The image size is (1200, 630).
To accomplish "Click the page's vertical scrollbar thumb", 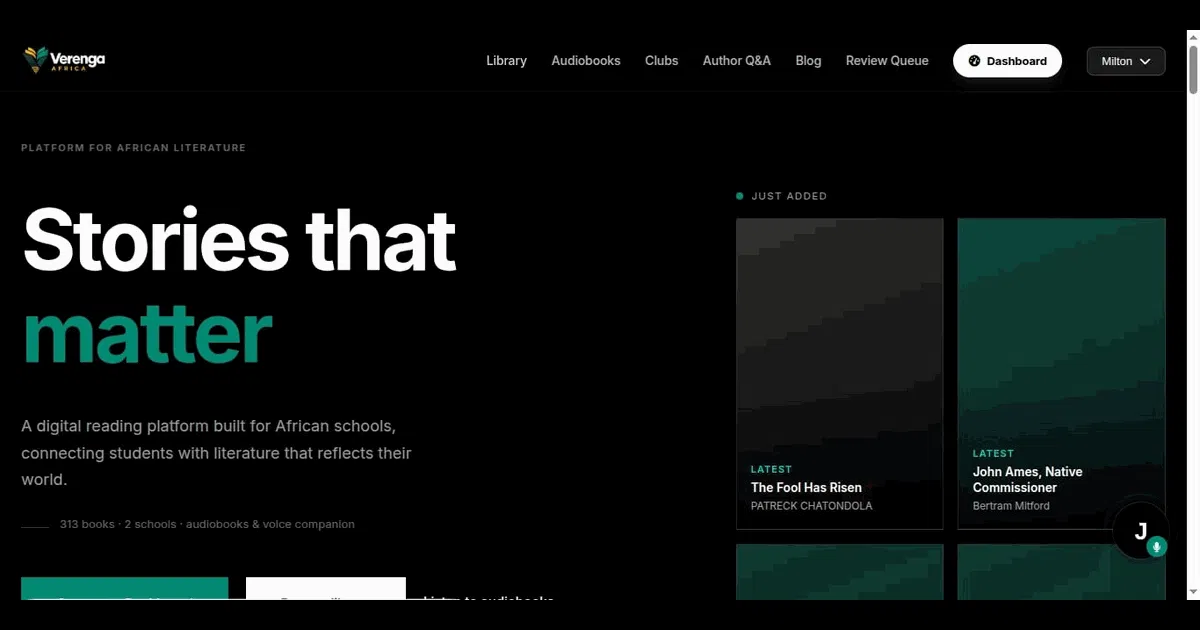I will click(1192, 70).
